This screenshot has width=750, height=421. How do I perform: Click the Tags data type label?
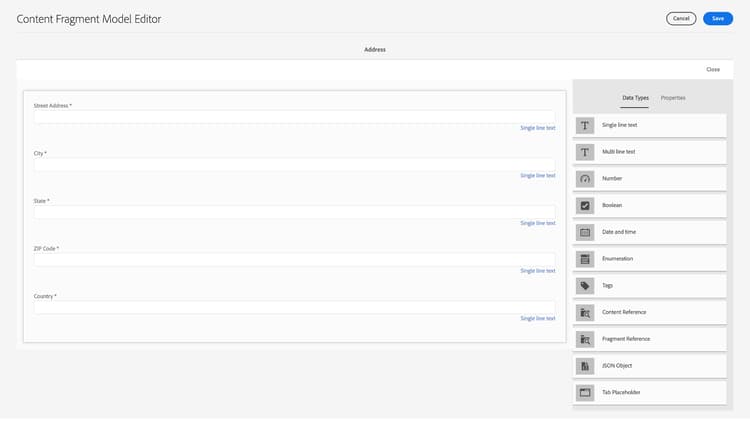pos(607,286)
